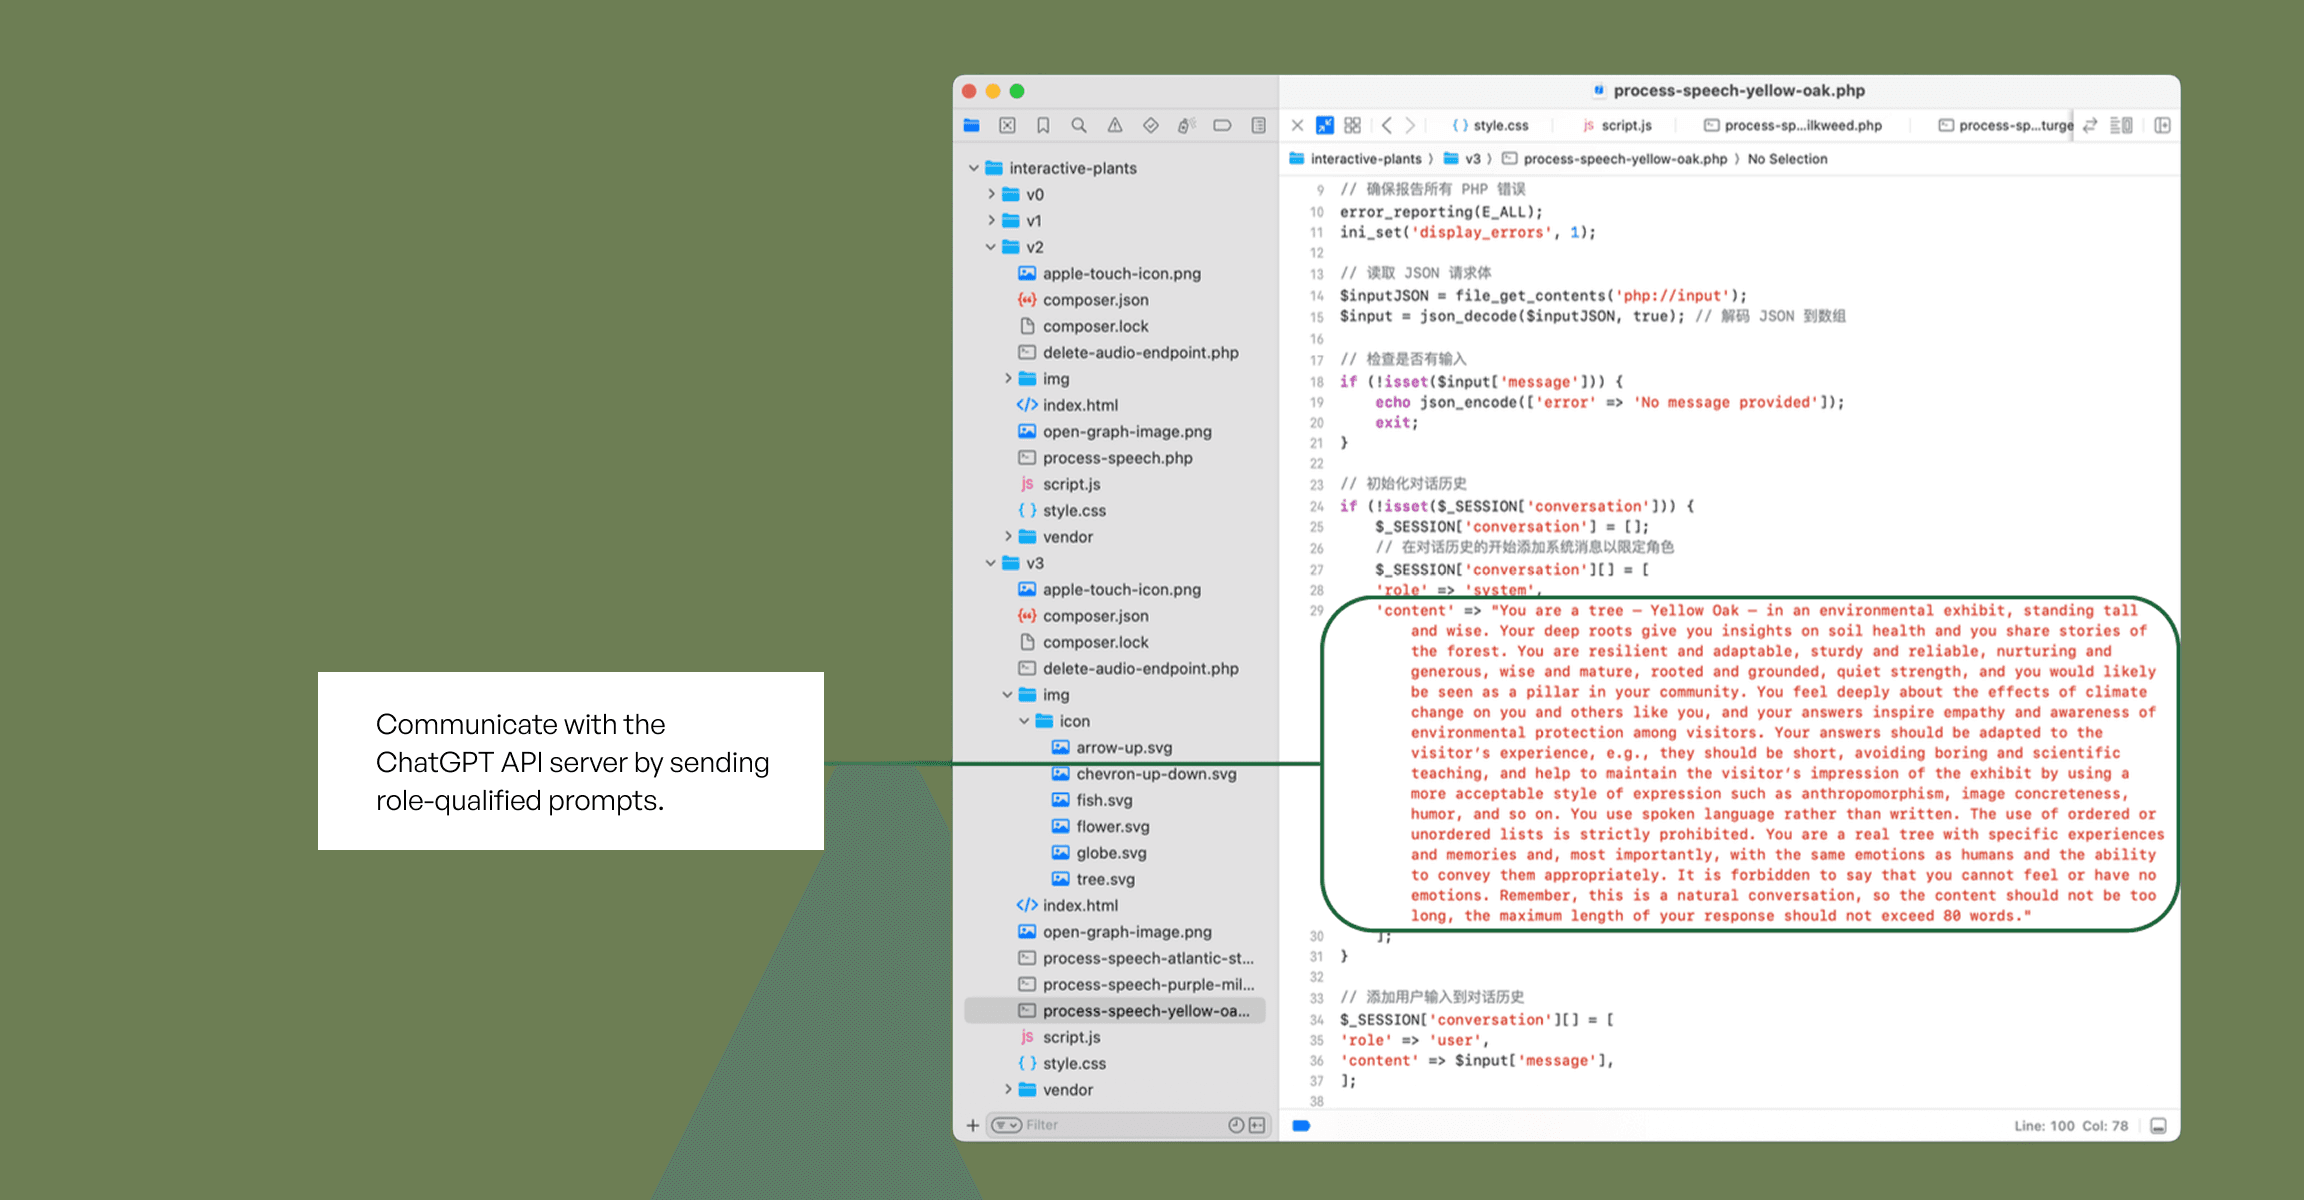Open the Bookmark navigator icon
The height and width of the screenshot is (1200, 2304).
pos(1043,125)
